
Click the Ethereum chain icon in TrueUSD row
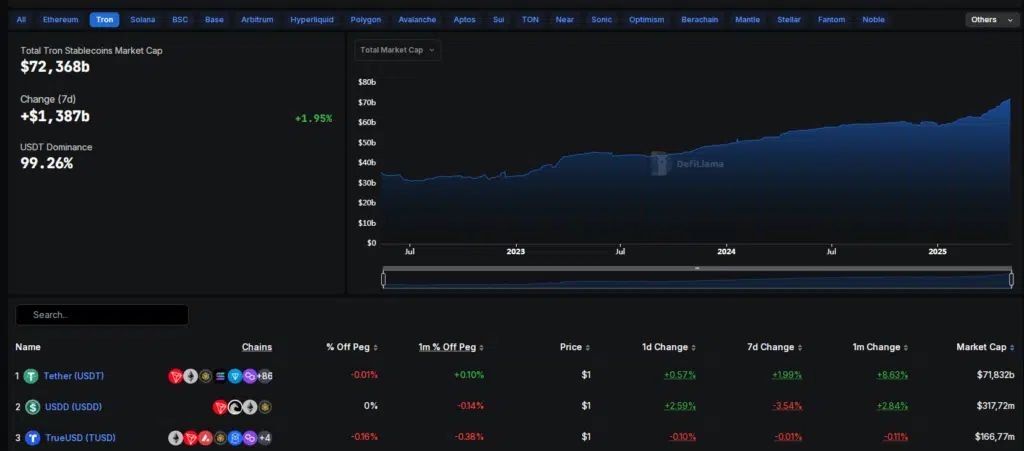176,438
